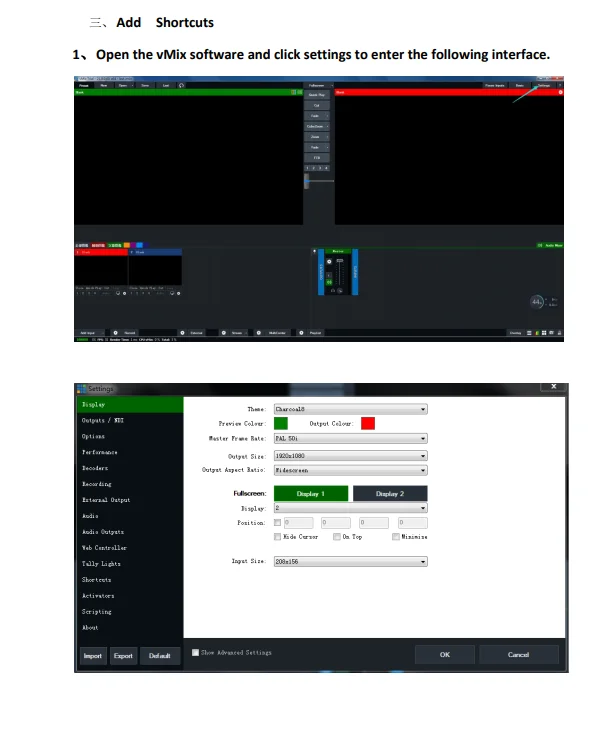
Task: Click the second small icon on green Preview bar
Action: pyautogui.click(x=300, y=92)
